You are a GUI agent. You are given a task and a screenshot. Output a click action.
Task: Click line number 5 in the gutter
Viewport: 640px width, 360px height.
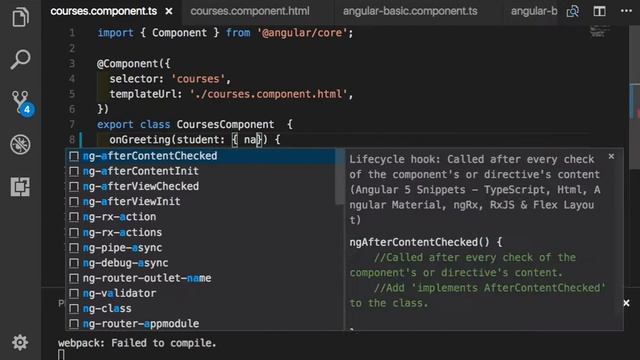[72, 94]
